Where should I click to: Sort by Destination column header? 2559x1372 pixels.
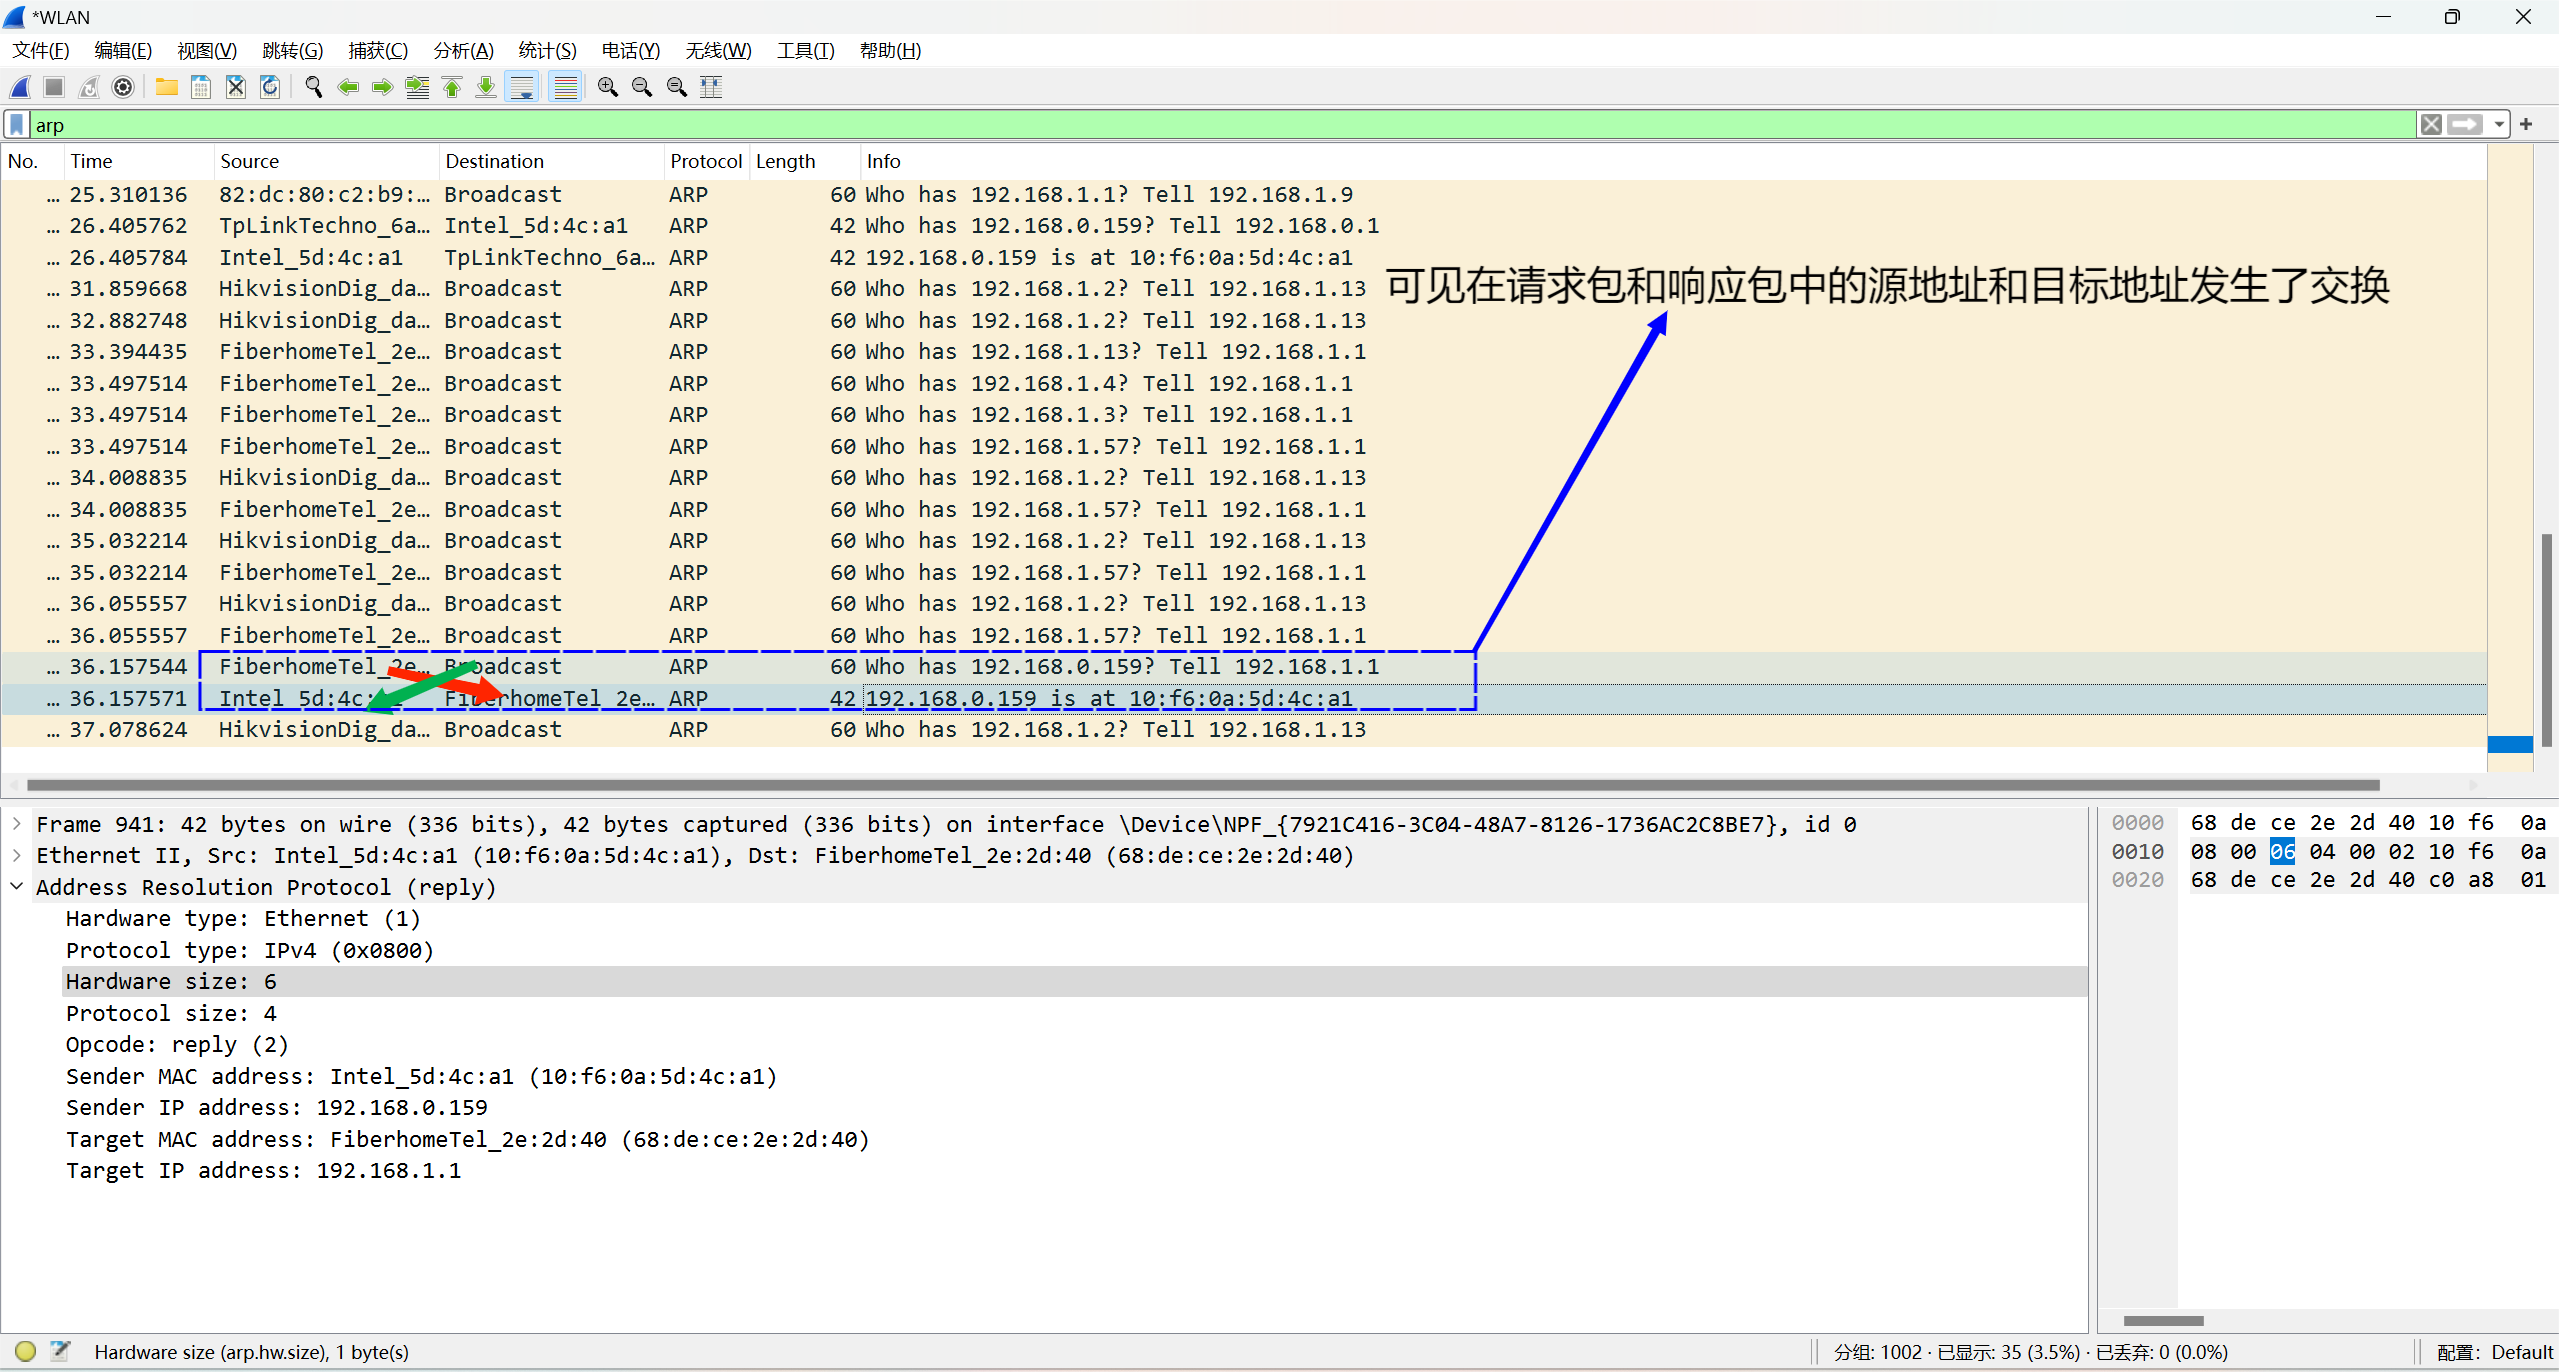pos(551,161)
